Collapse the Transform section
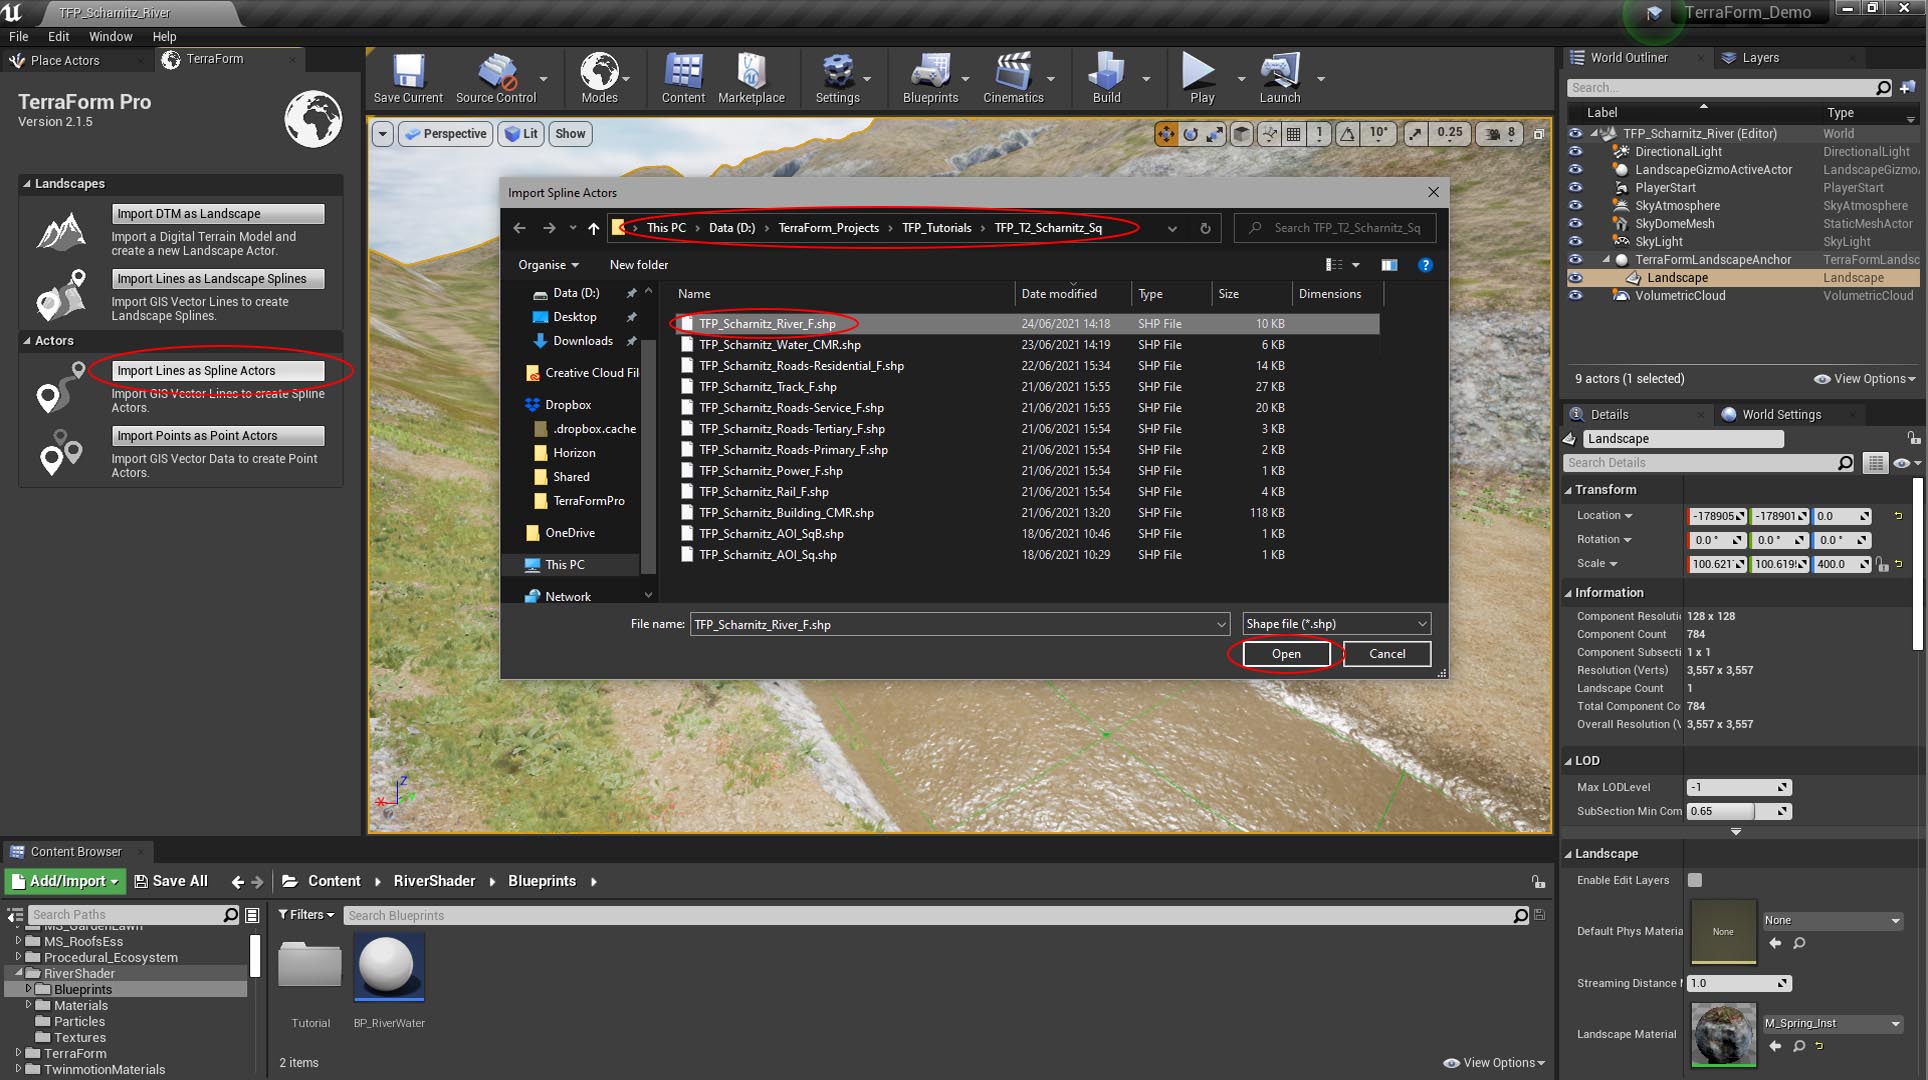Viewport: 1928px width, 1080px height. tap(1569, 490)
